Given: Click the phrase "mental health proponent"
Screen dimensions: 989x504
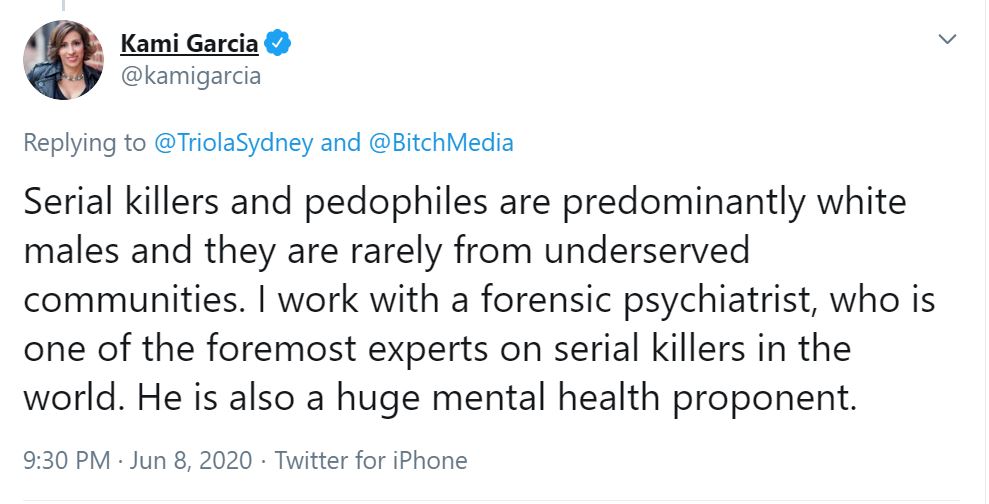Looking at the screenshot, I should [658, 398].
